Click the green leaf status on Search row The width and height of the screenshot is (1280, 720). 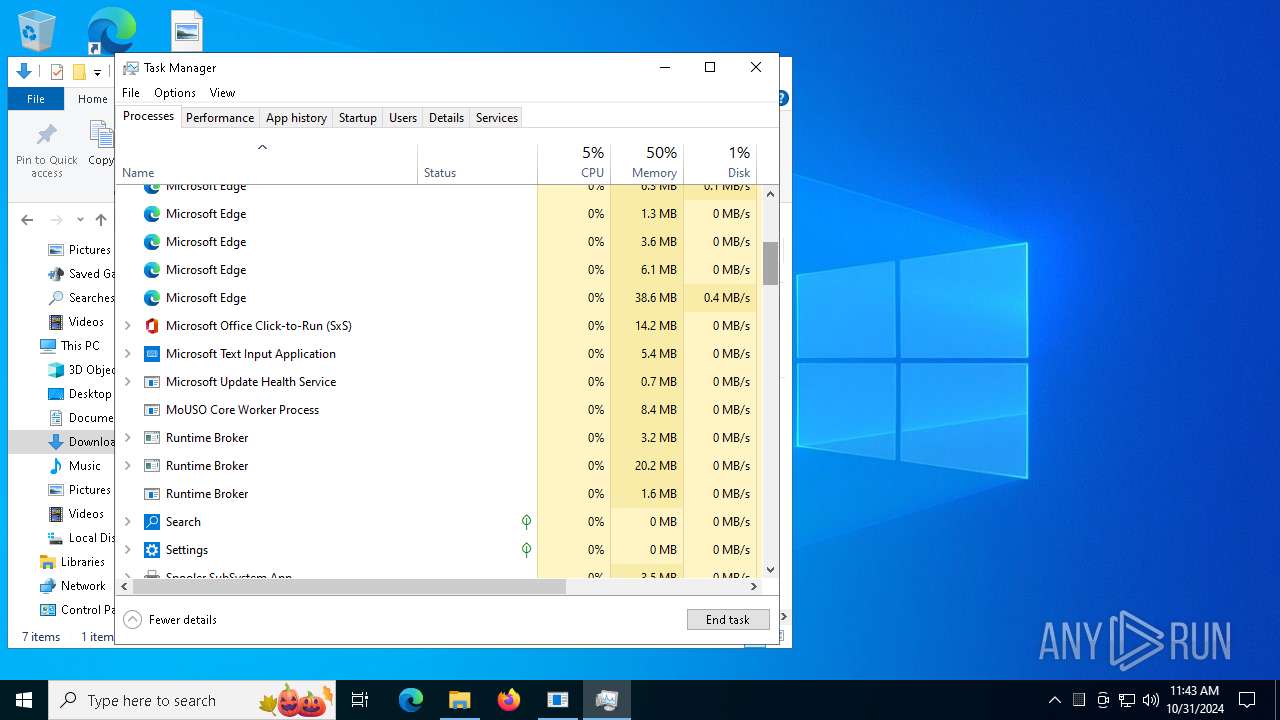click(x=526, y=522)
